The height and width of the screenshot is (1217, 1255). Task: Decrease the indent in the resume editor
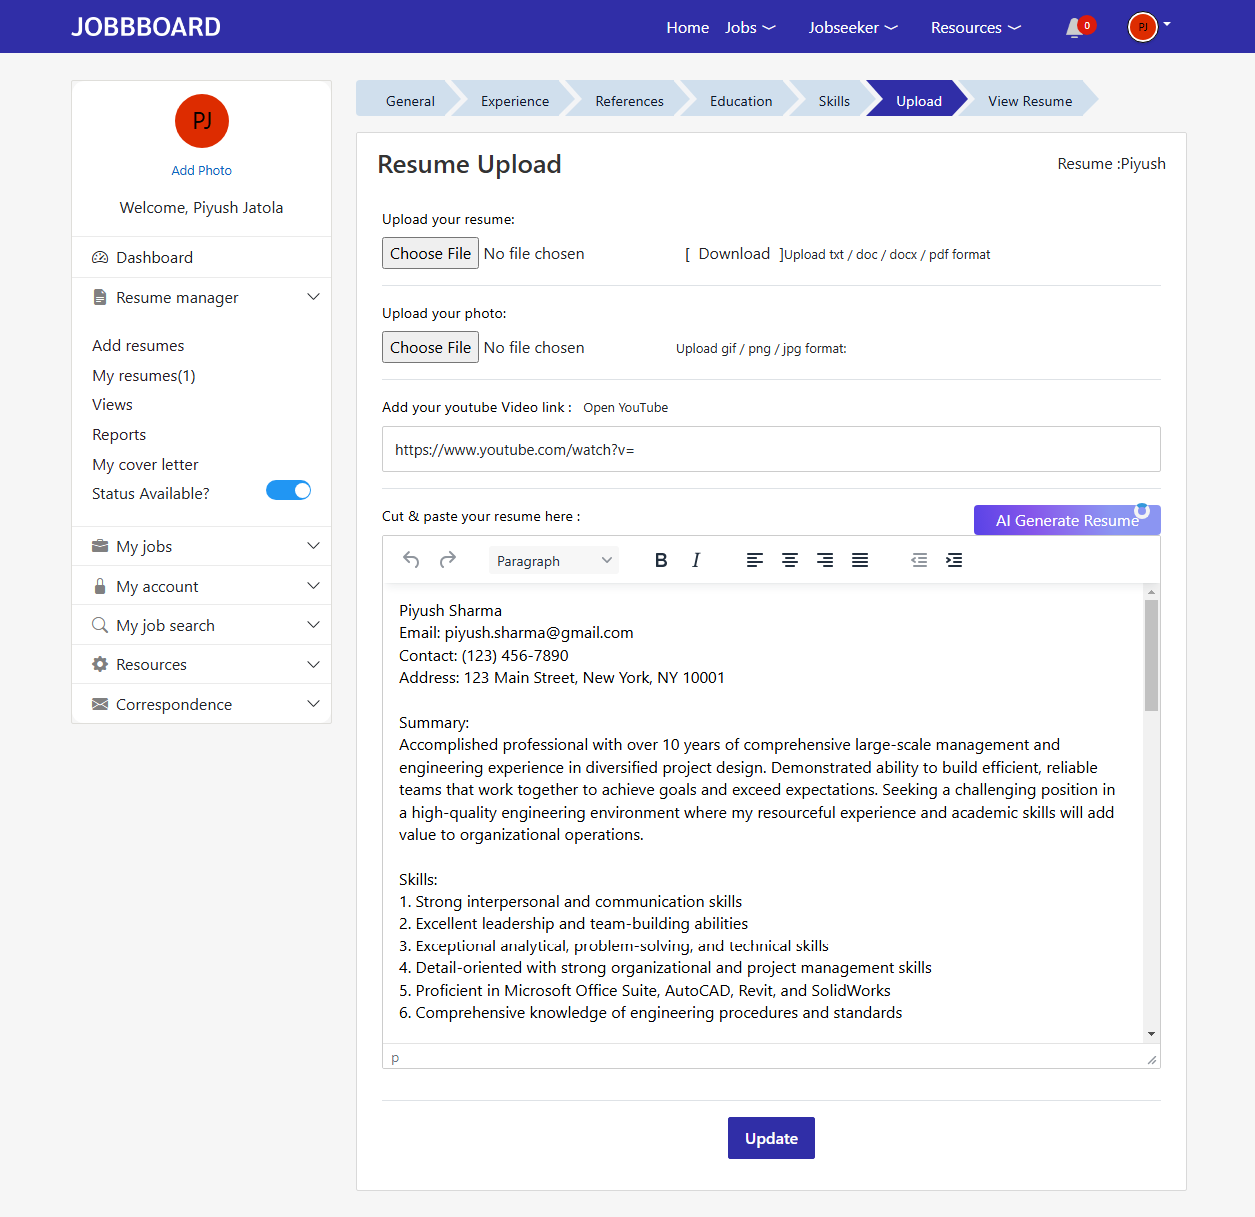point(919,560)
